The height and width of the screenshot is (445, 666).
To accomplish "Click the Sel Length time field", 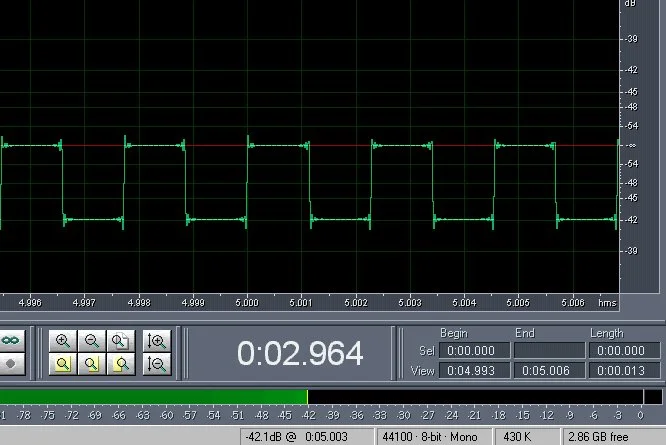I will click(x=624, y=351).
